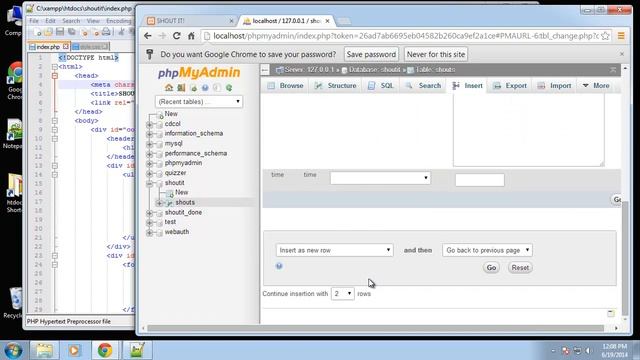Click Chrome's home button
640x360 pixels.
(x=191, y=36)
